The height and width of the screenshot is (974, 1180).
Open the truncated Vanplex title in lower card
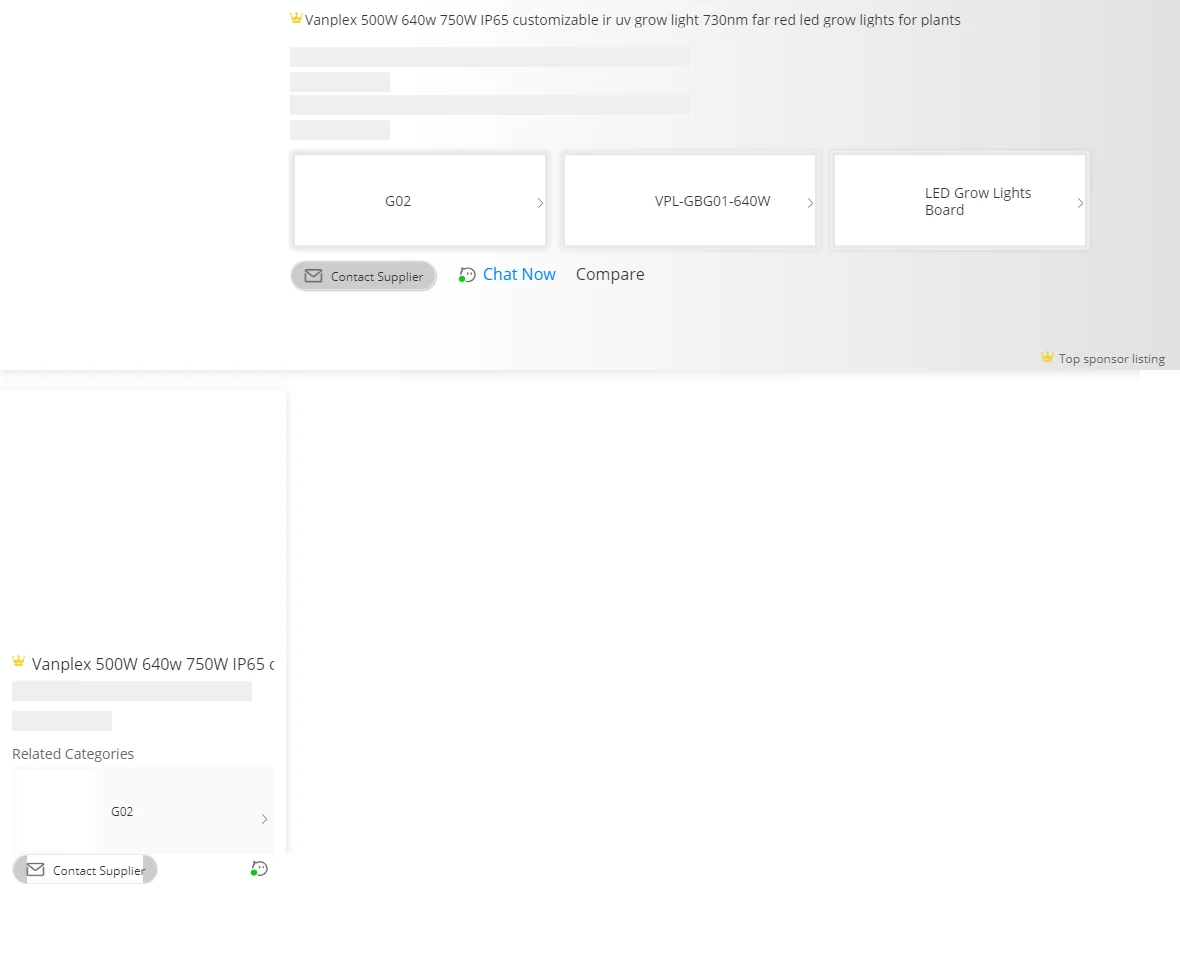[x=153, y=664]
